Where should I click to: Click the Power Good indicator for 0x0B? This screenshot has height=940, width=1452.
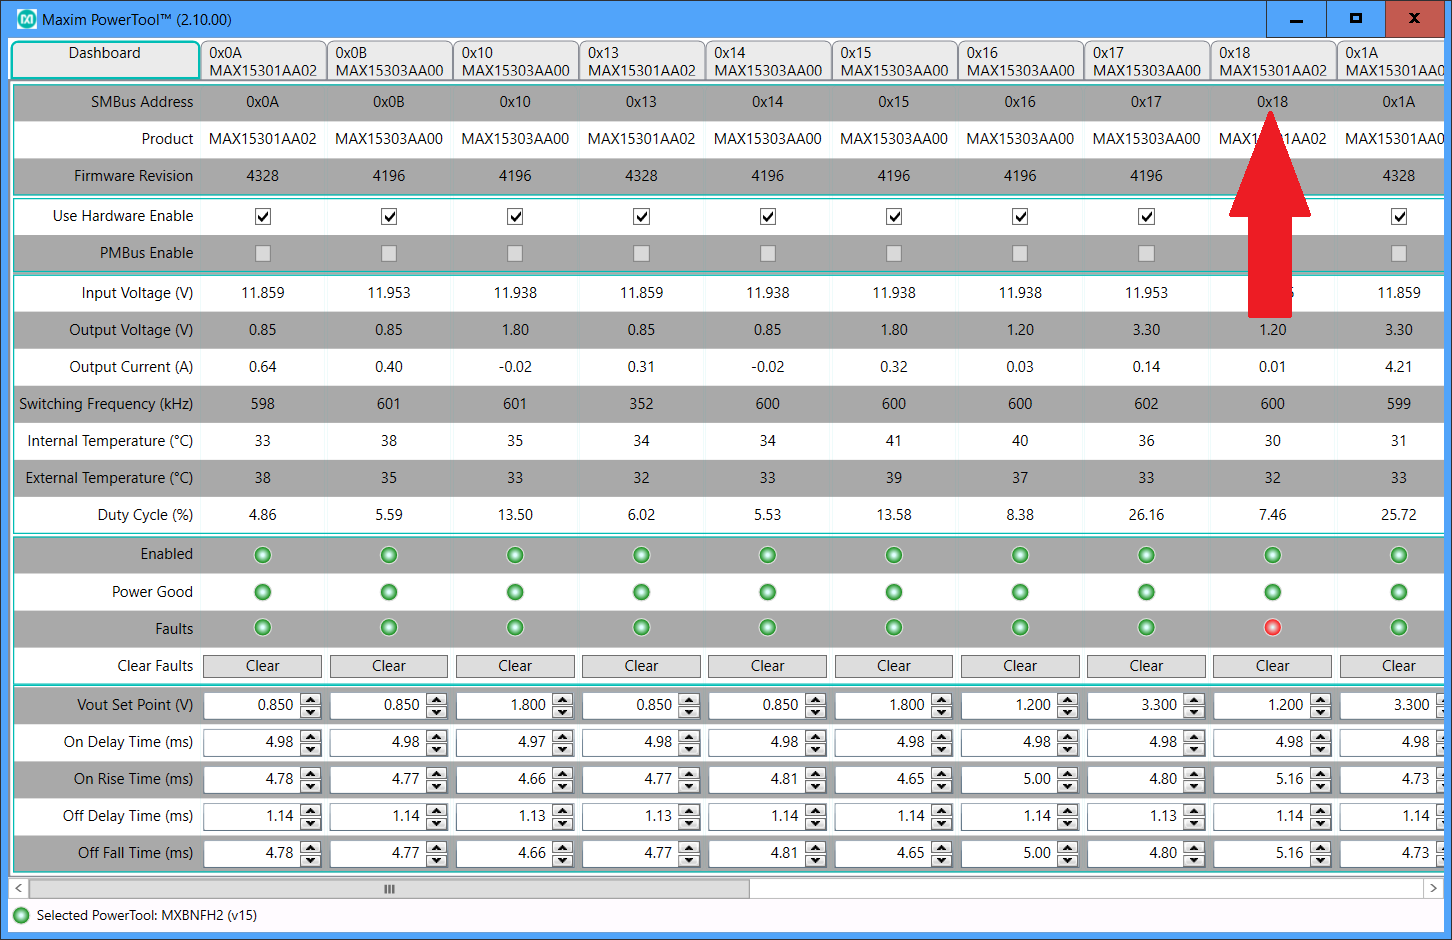tap(389, 592)
